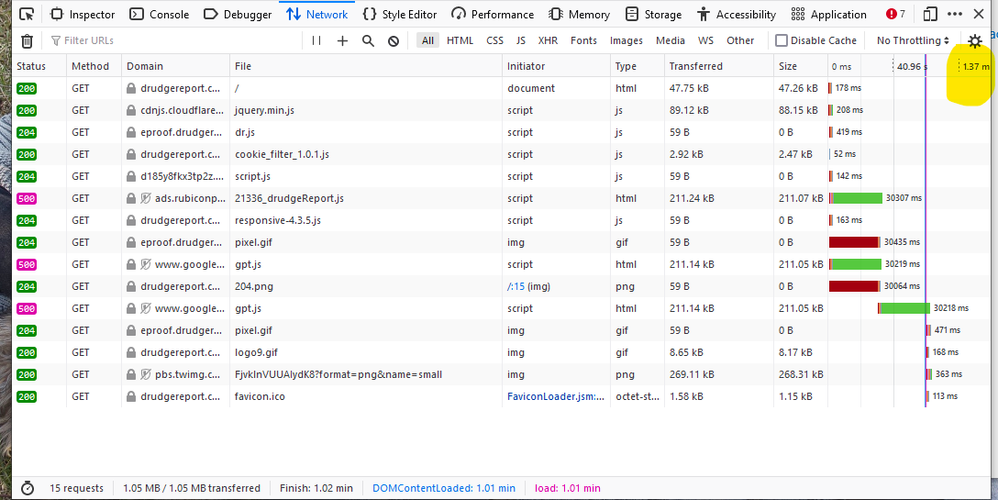
Task: Select the favicon.ico request row
Action: [501, 396]
